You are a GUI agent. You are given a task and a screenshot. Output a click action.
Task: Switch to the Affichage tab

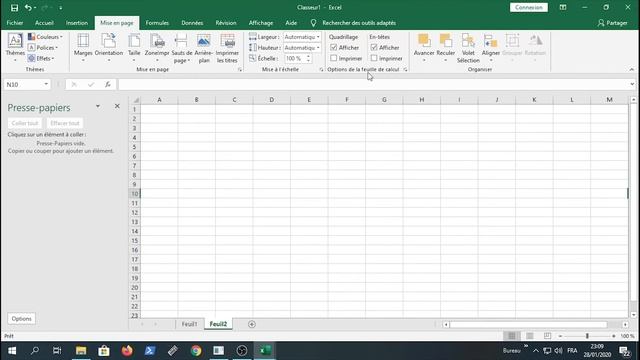261,23
